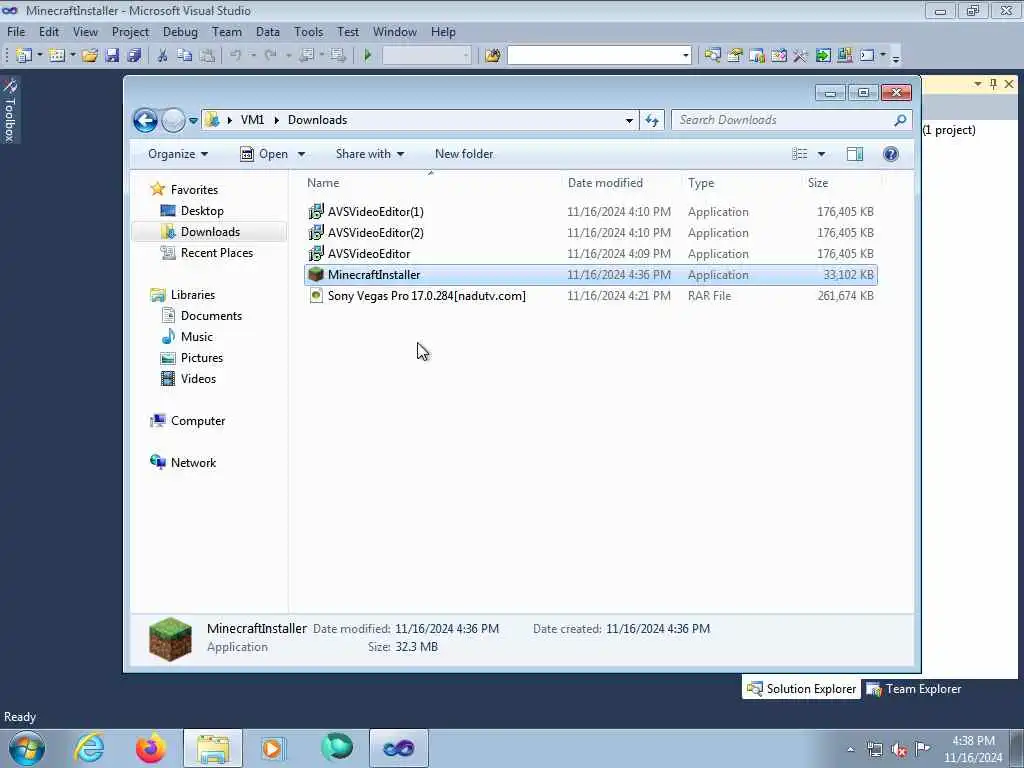Click search magnifier icon in Search Downloads
This screenshot has height=768, width=1024.
(900, 120)
